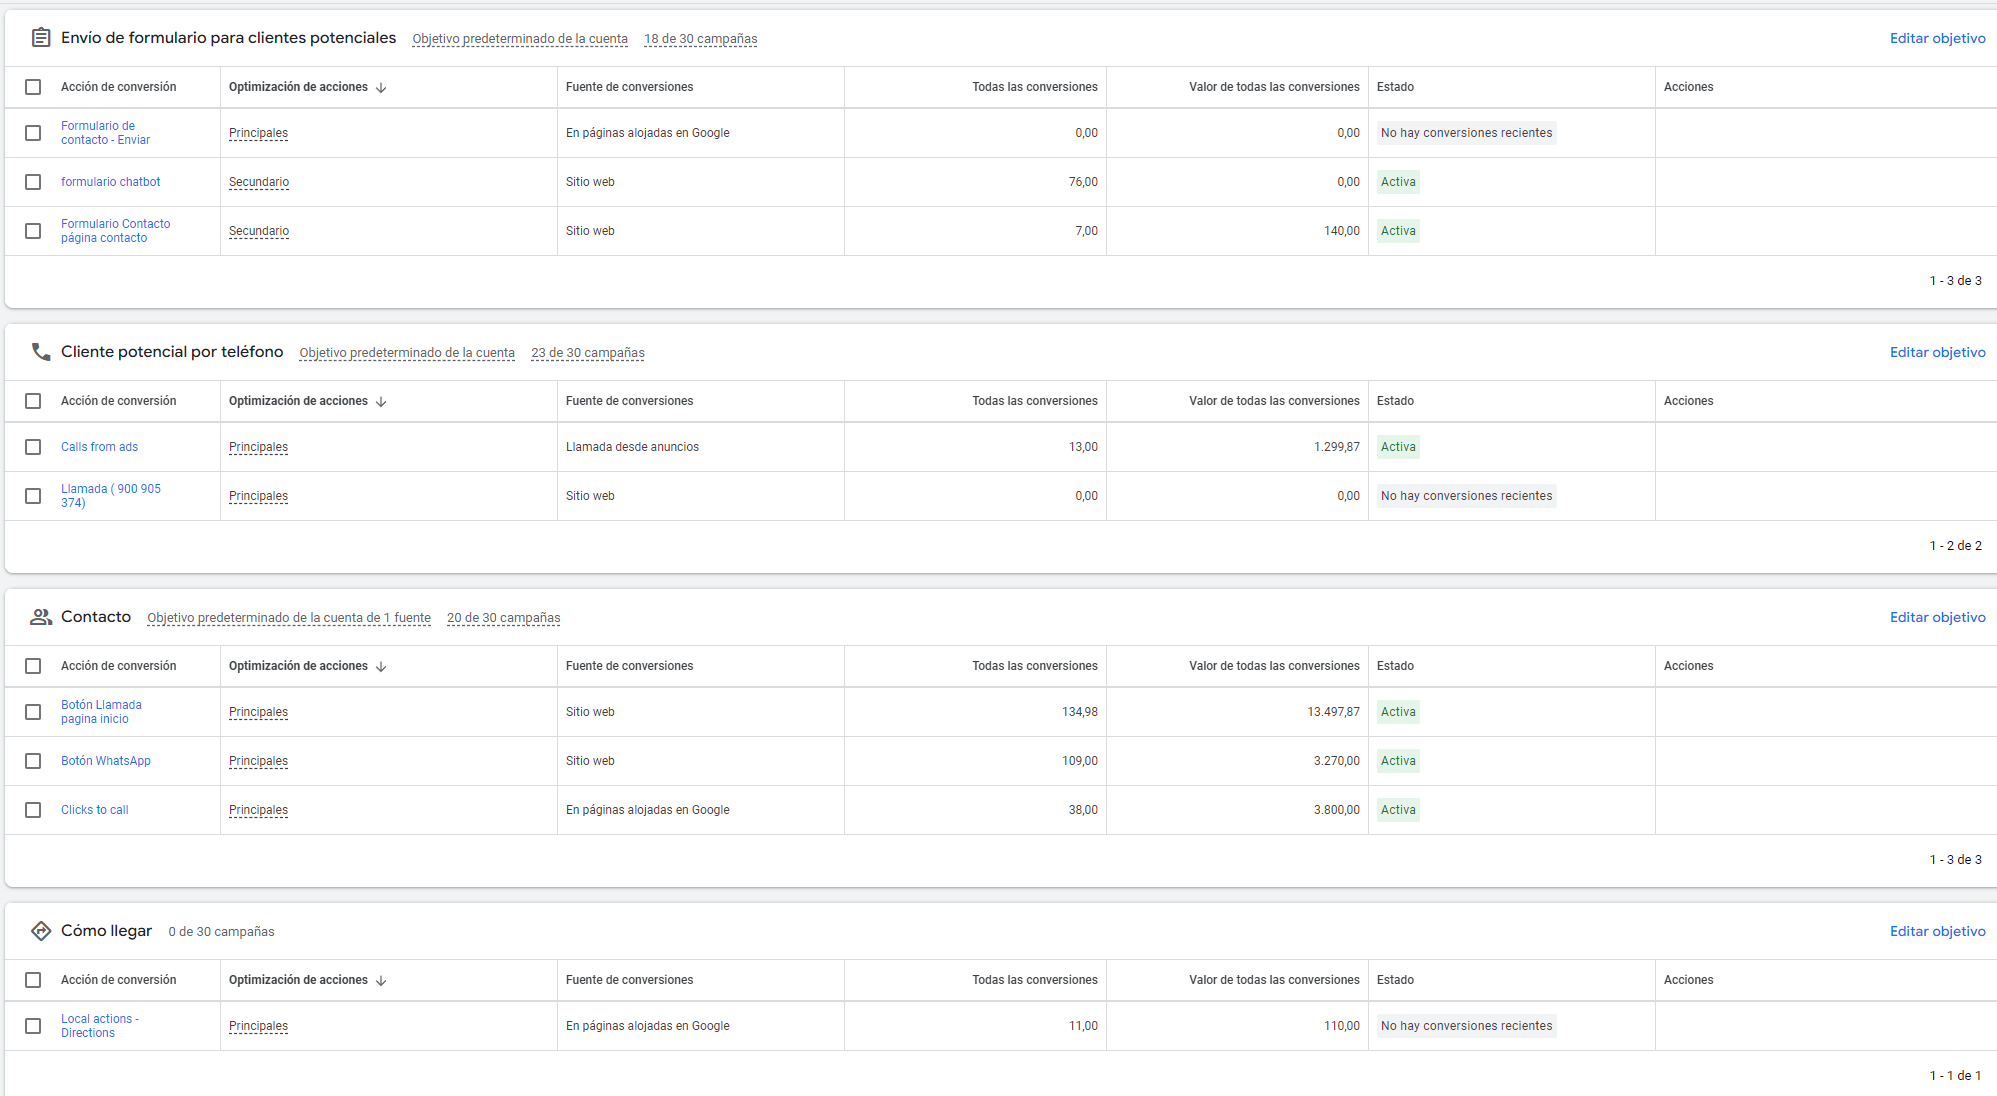This screenshot has height=1096, width=1997.
Task: Click the 1.299,87 value for Calls from ads
Action: click(x=1336, y=447)
